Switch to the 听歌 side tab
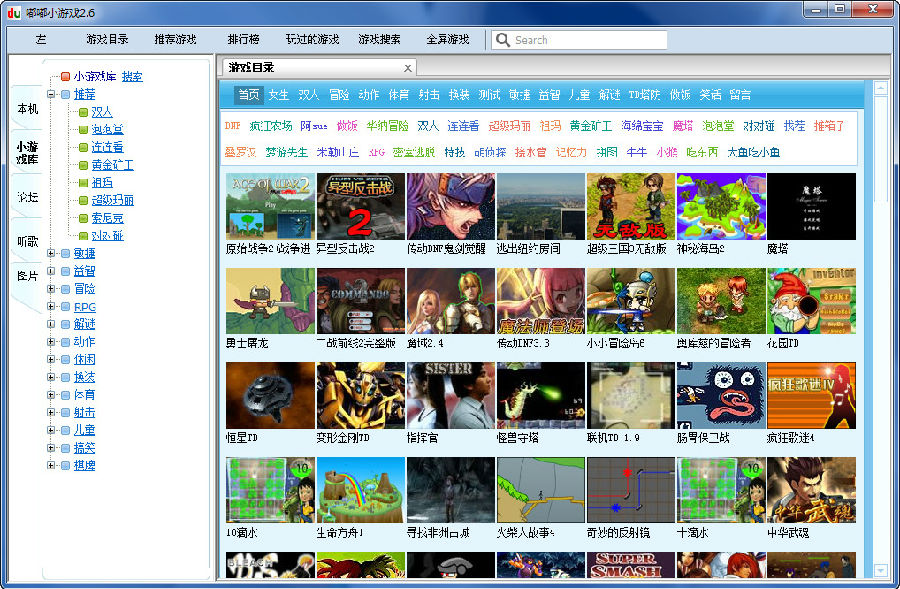900x589 pixels. point(28,241)
